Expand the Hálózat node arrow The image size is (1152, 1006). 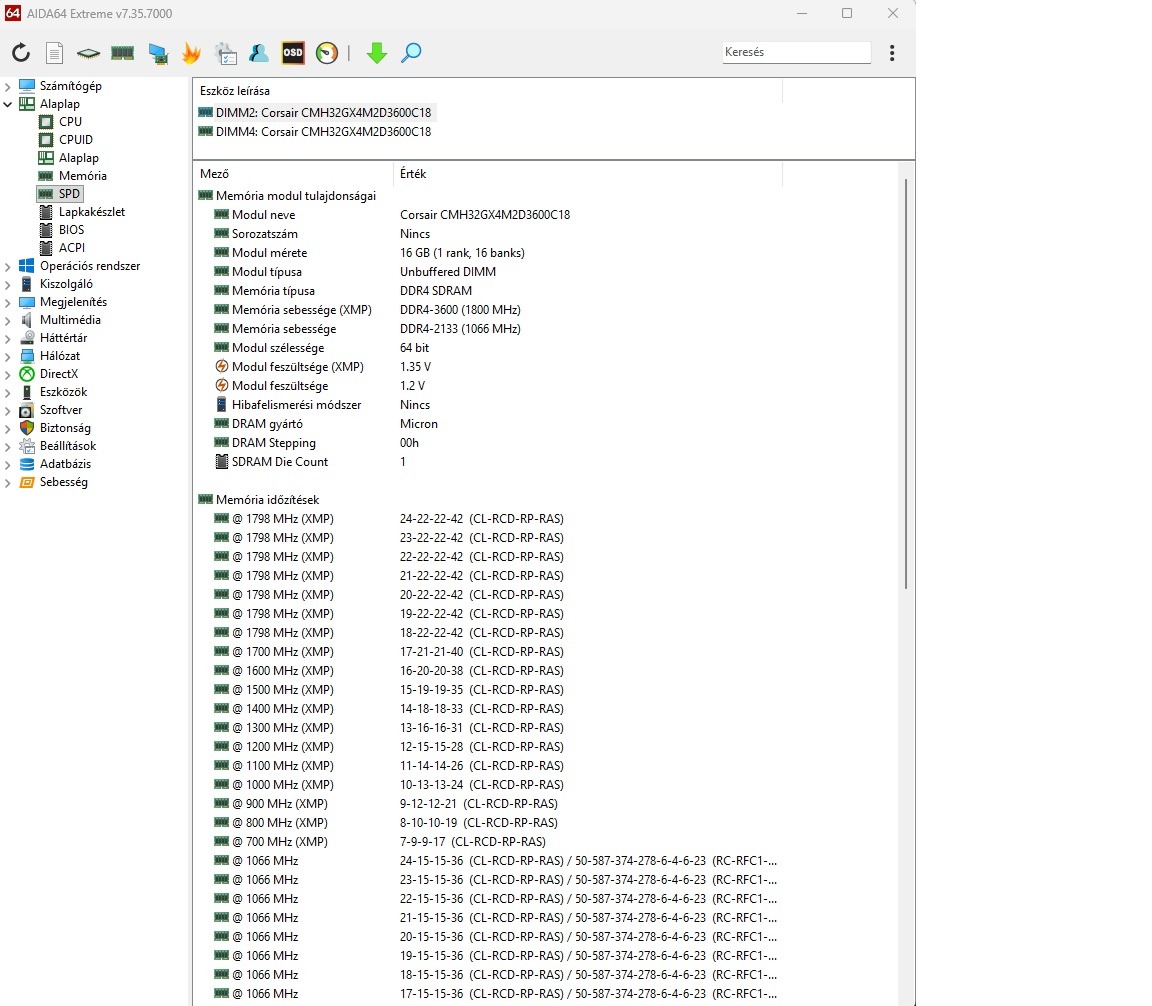[x=8, y=356]
